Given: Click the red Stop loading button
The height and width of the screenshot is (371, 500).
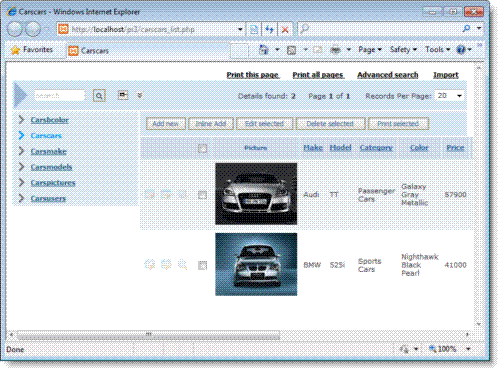Looking at the screenshot, I should pyautogui.click(x=285, y=30).
